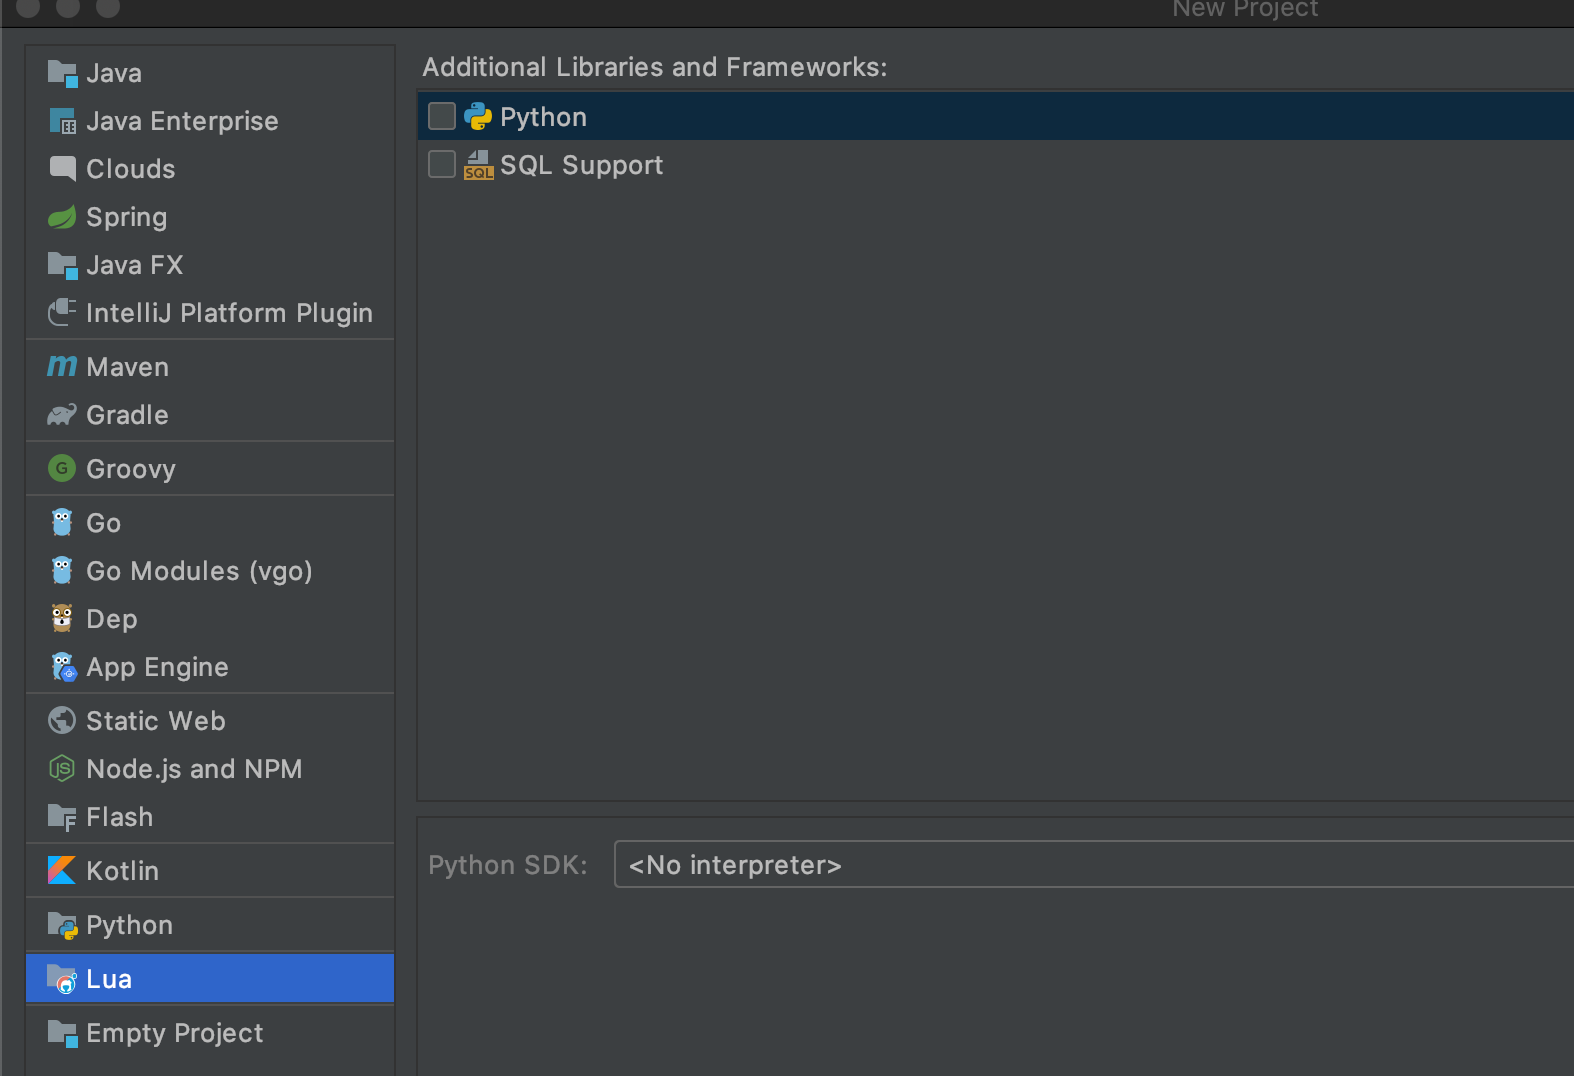Click the Python SDK label
Image resolution: width=1574 pixels, height=1076 pixels.
pos(508,865)
